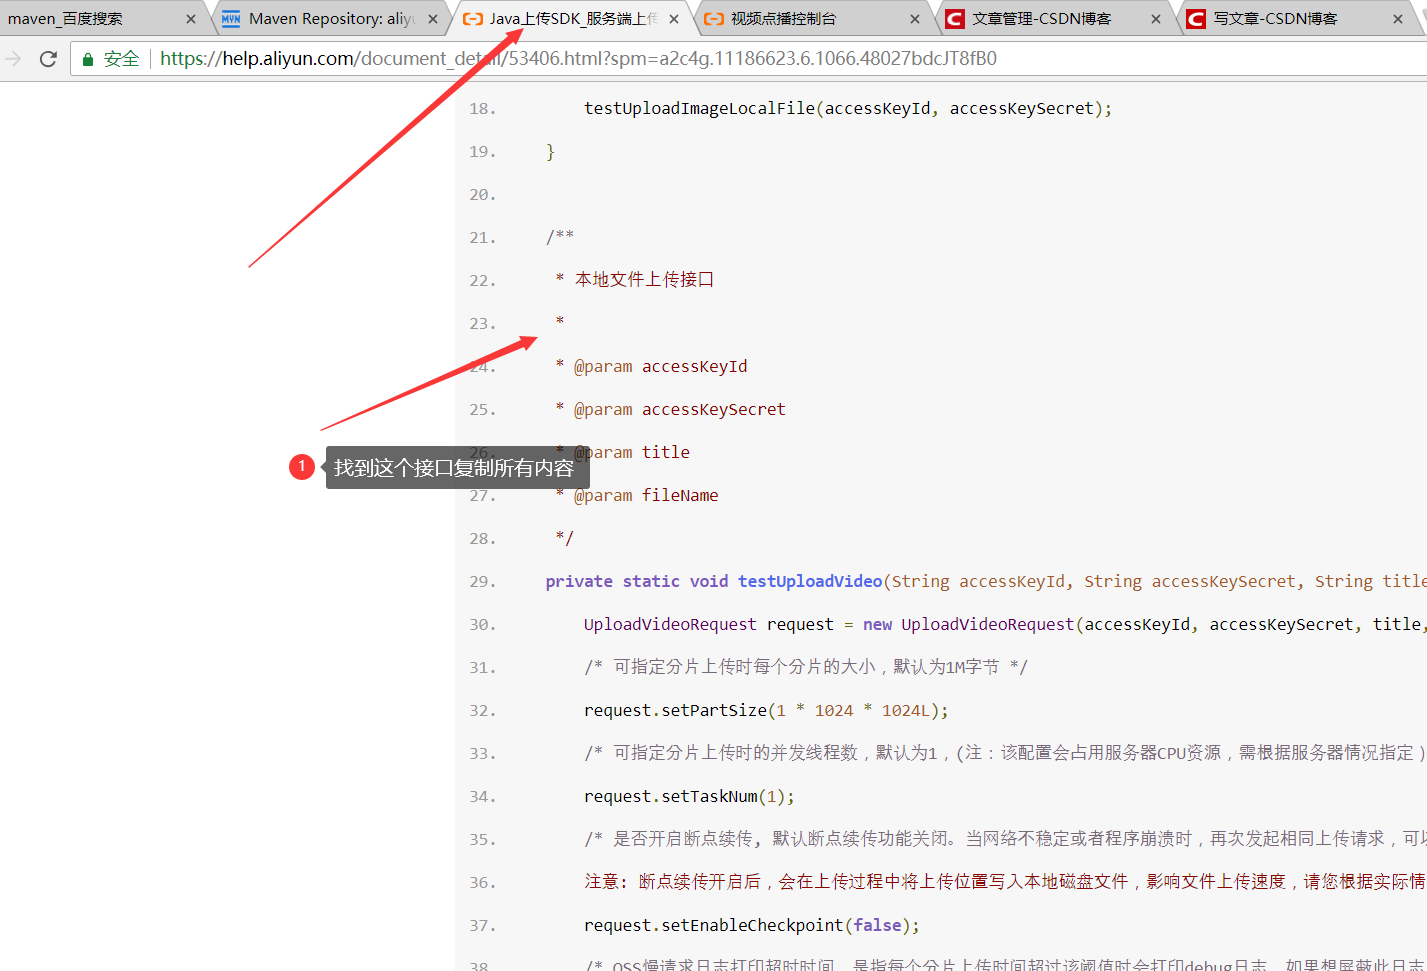Image resolution: width=1427 pixels, height=971 pixels.
Task: Click the CSDN favicon on 写文章 tab
Action: click(x=1196, y=19)
